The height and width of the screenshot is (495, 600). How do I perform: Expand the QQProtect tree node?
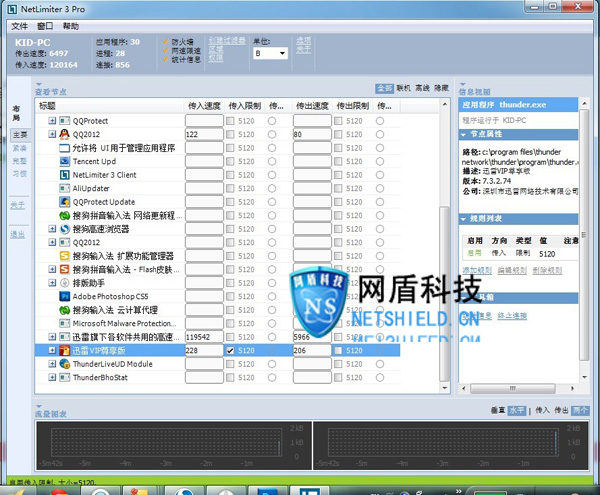coord(52,121)
